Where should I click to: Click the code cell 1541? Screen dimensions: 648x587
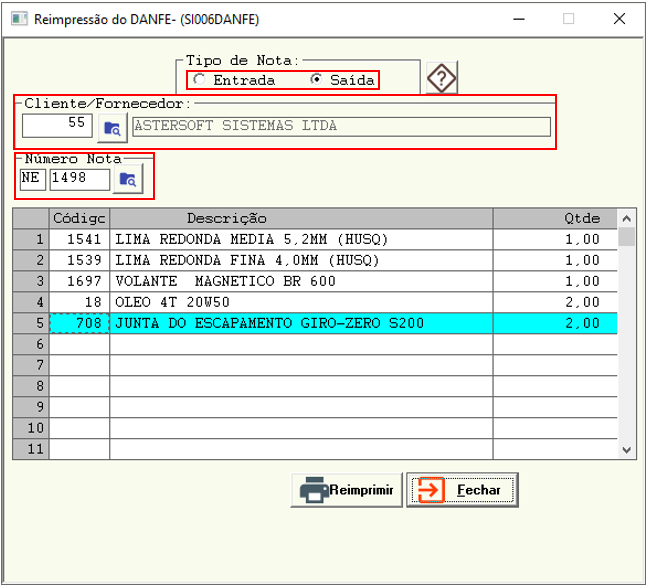coord(79,239)
